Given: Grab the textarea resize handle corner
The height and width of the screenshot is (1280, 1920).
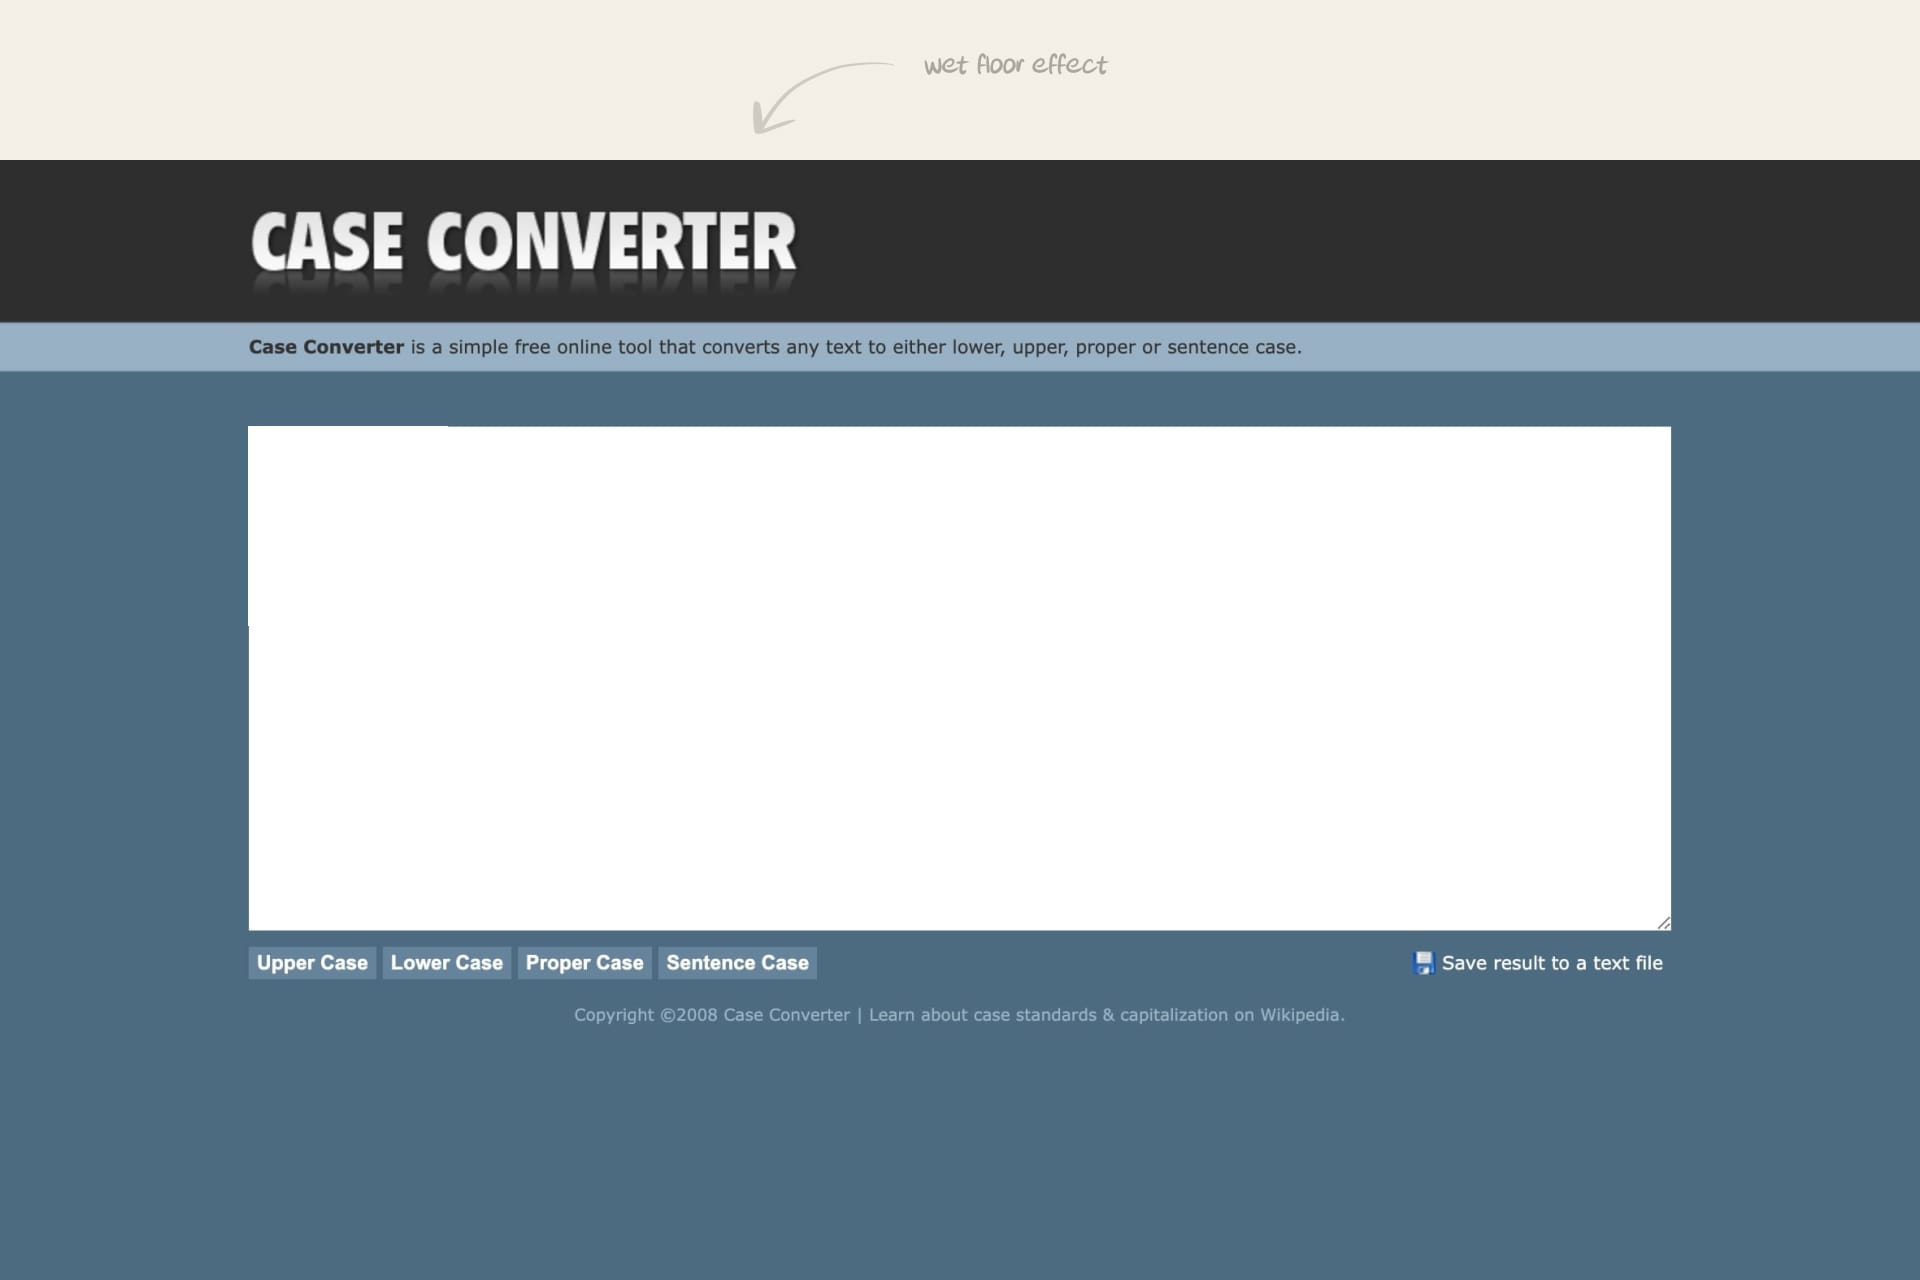Looking at the screenshot, I should point(1663,923).
